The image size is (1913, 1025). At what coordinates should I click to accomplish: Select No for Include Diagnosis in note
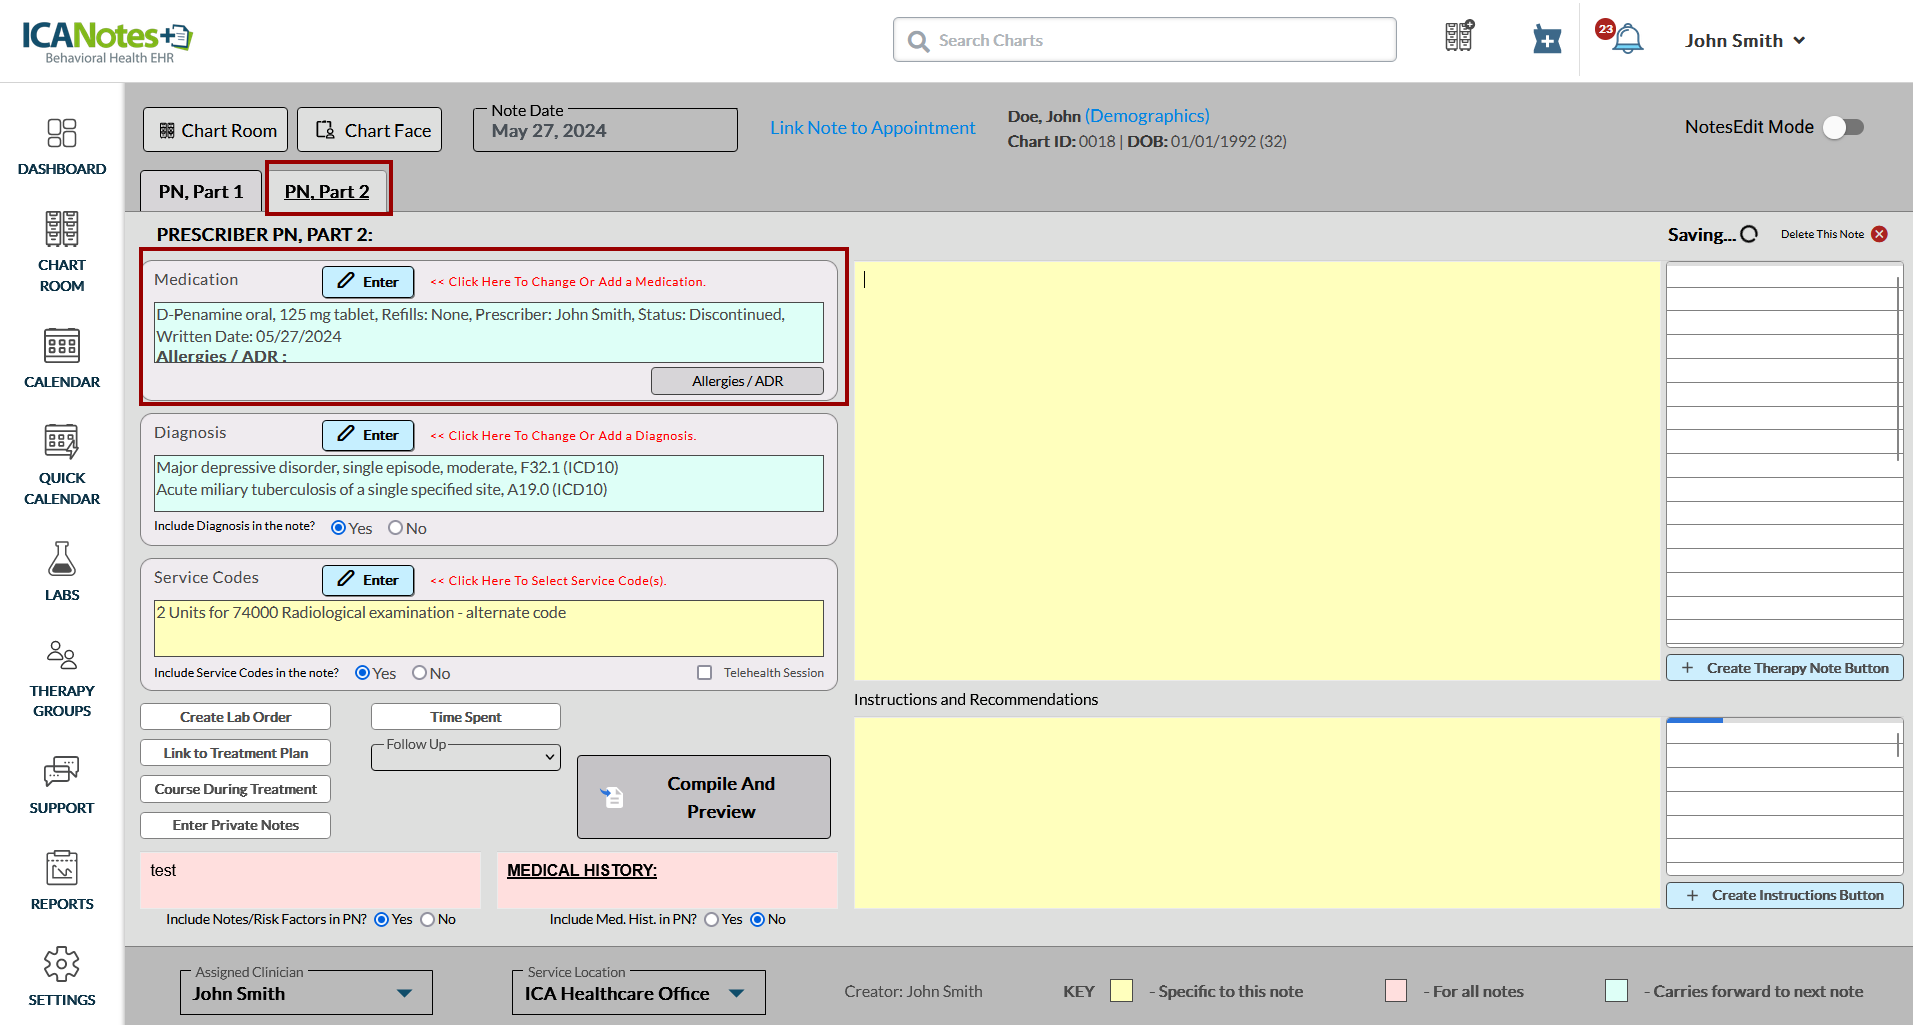(x=395, y=528)
